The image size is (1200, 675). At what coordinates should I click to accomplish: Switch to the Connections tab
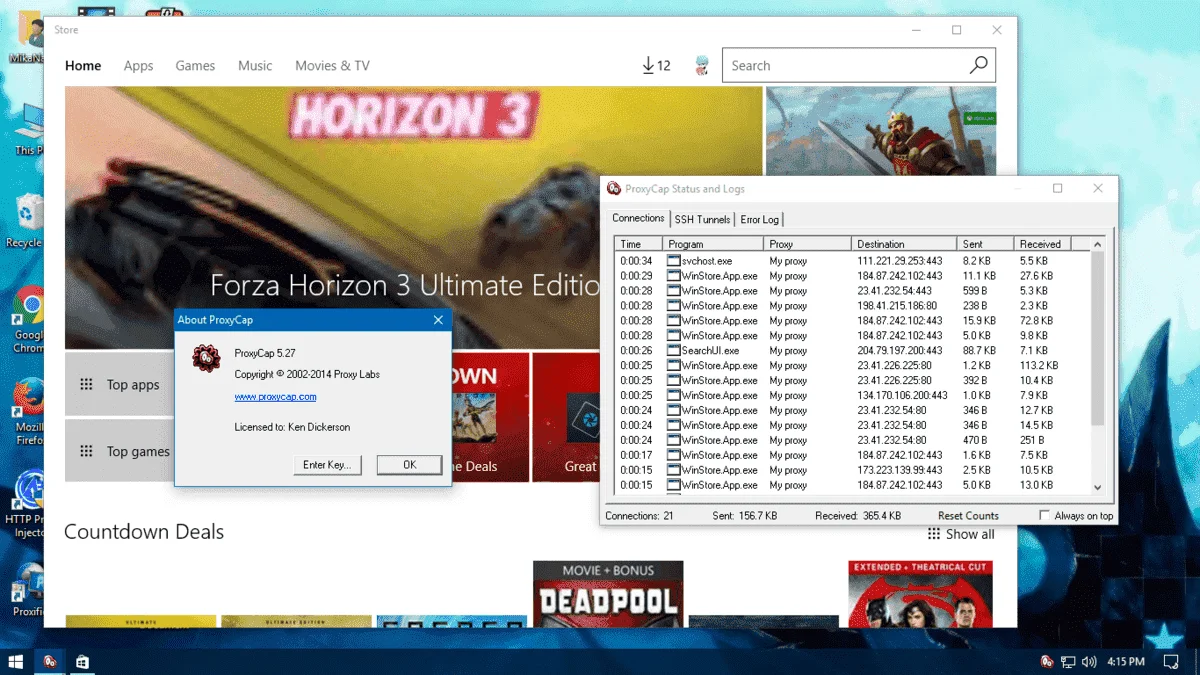638,218
